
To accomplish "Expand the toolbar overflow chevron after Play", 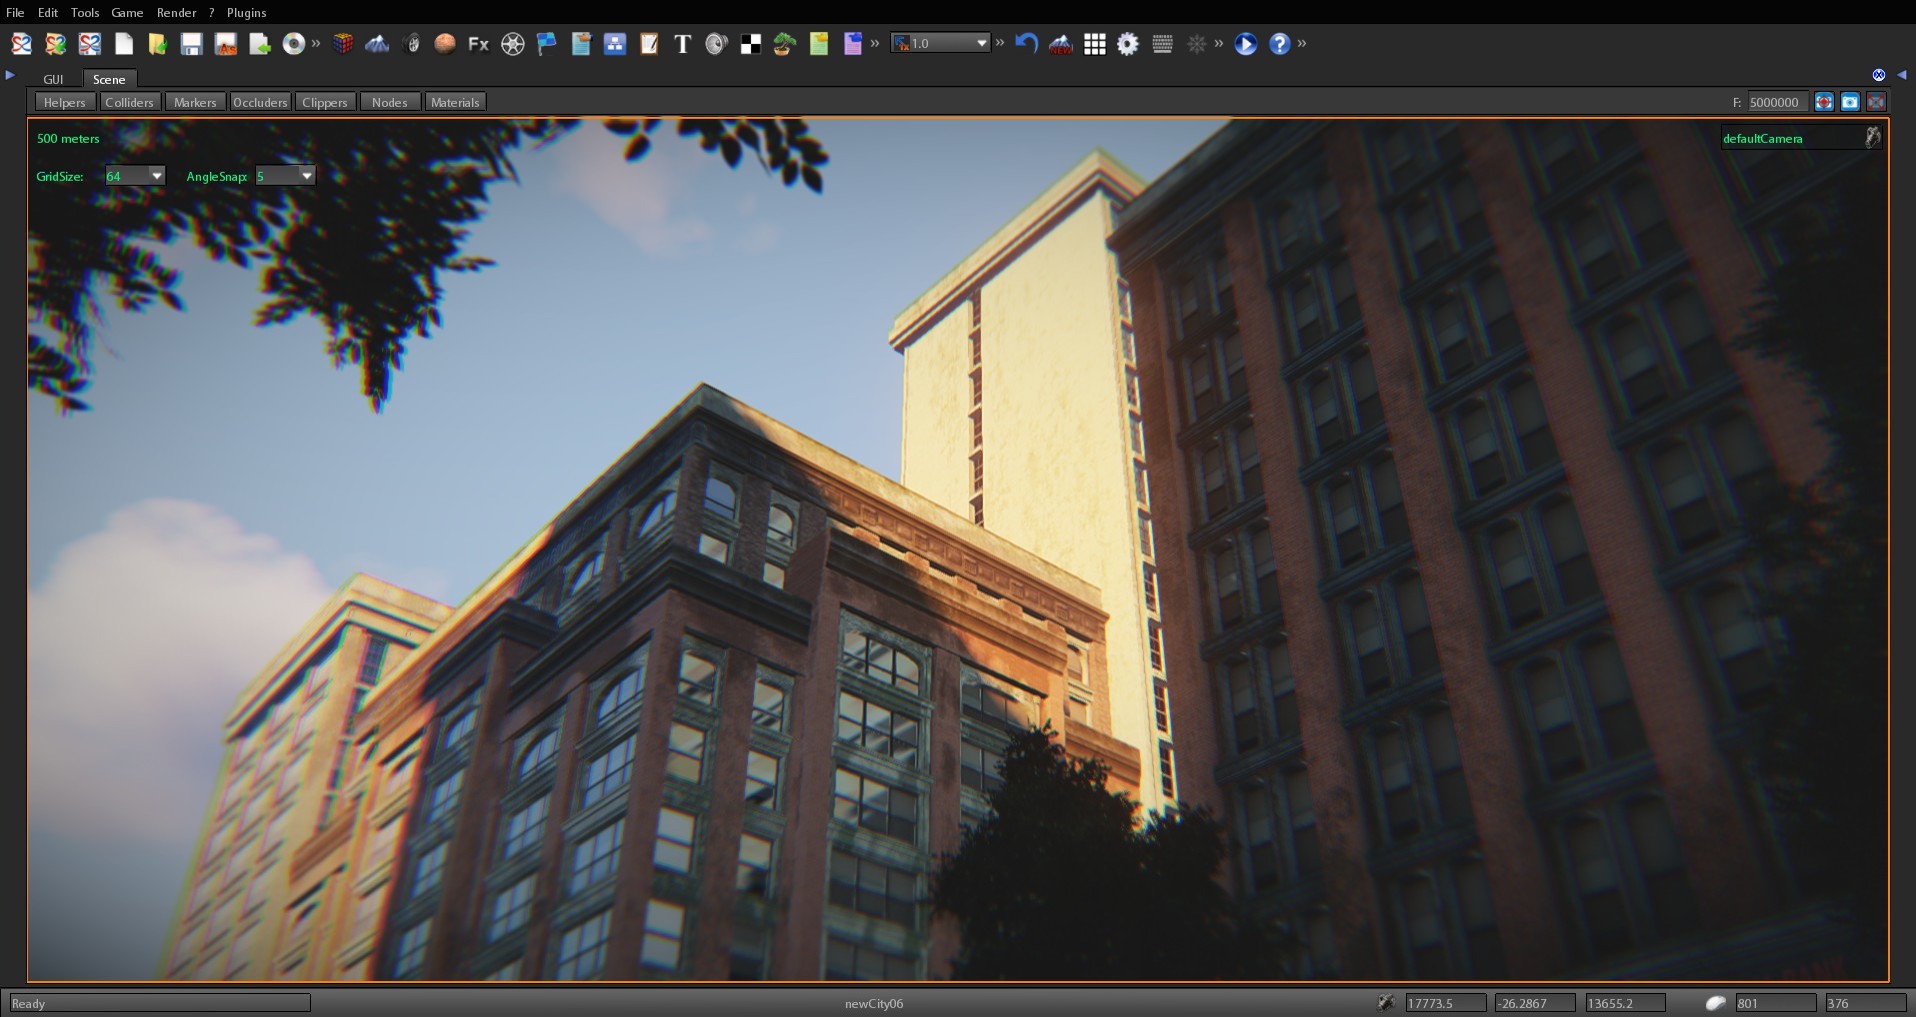I will pyautogui.click(x=1302, y=44).
